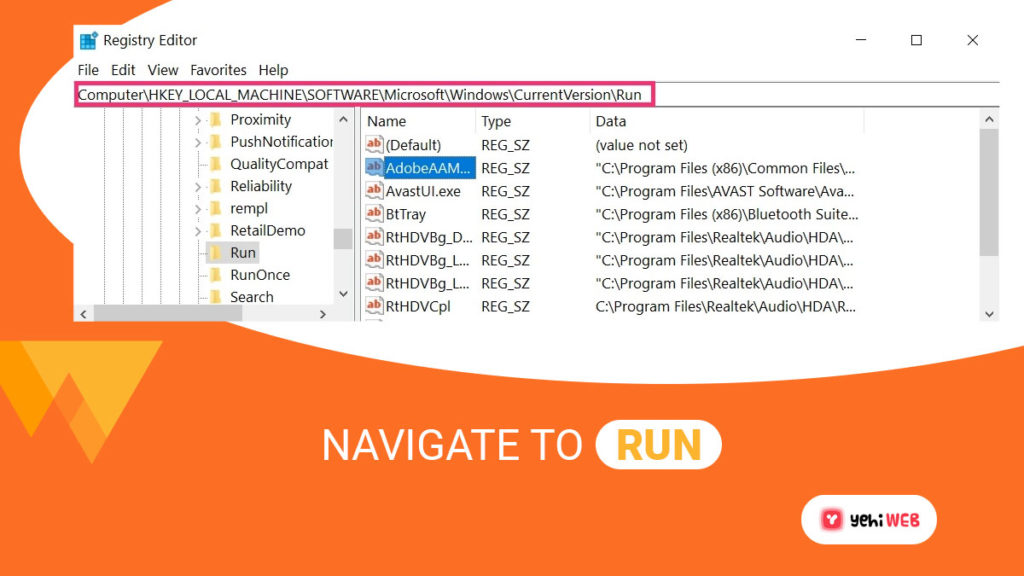Click the RetailDemo folder icon

pyautogui.click(x=215, y=231)
